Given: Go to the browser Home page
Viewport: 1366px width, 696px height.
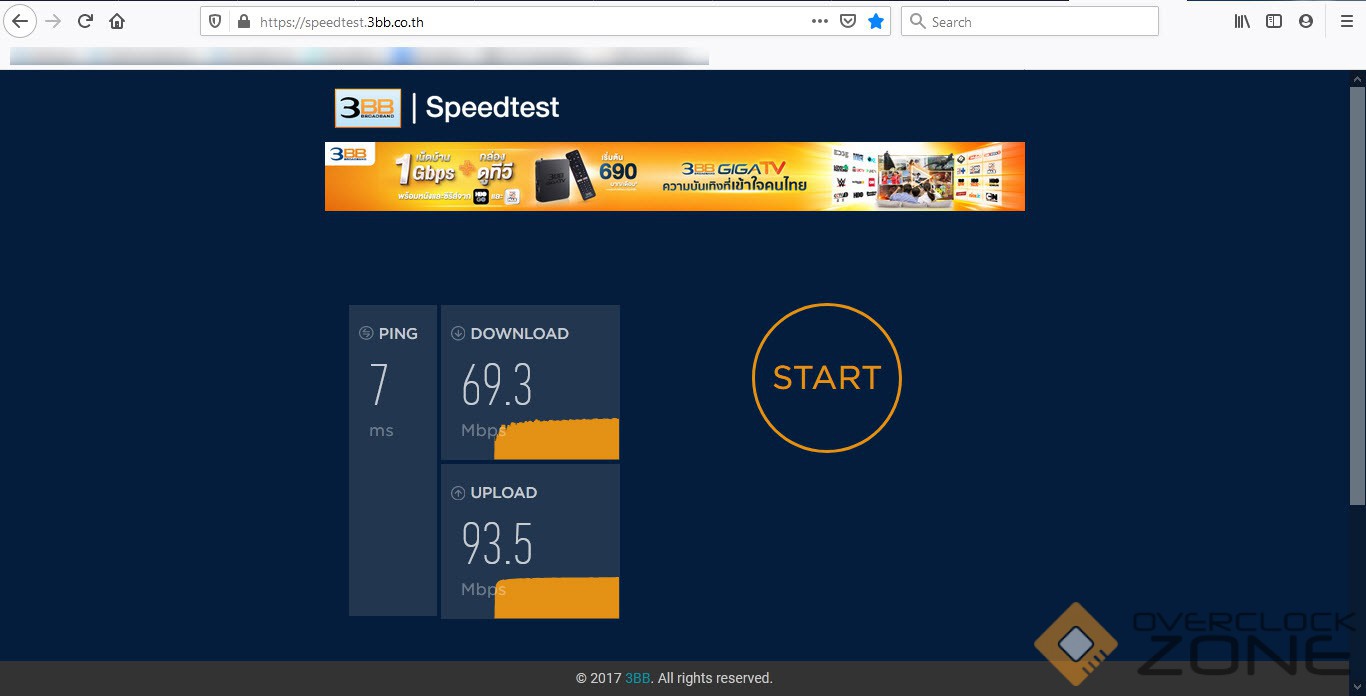Looking at the screenshot, I should click(117, 21).
